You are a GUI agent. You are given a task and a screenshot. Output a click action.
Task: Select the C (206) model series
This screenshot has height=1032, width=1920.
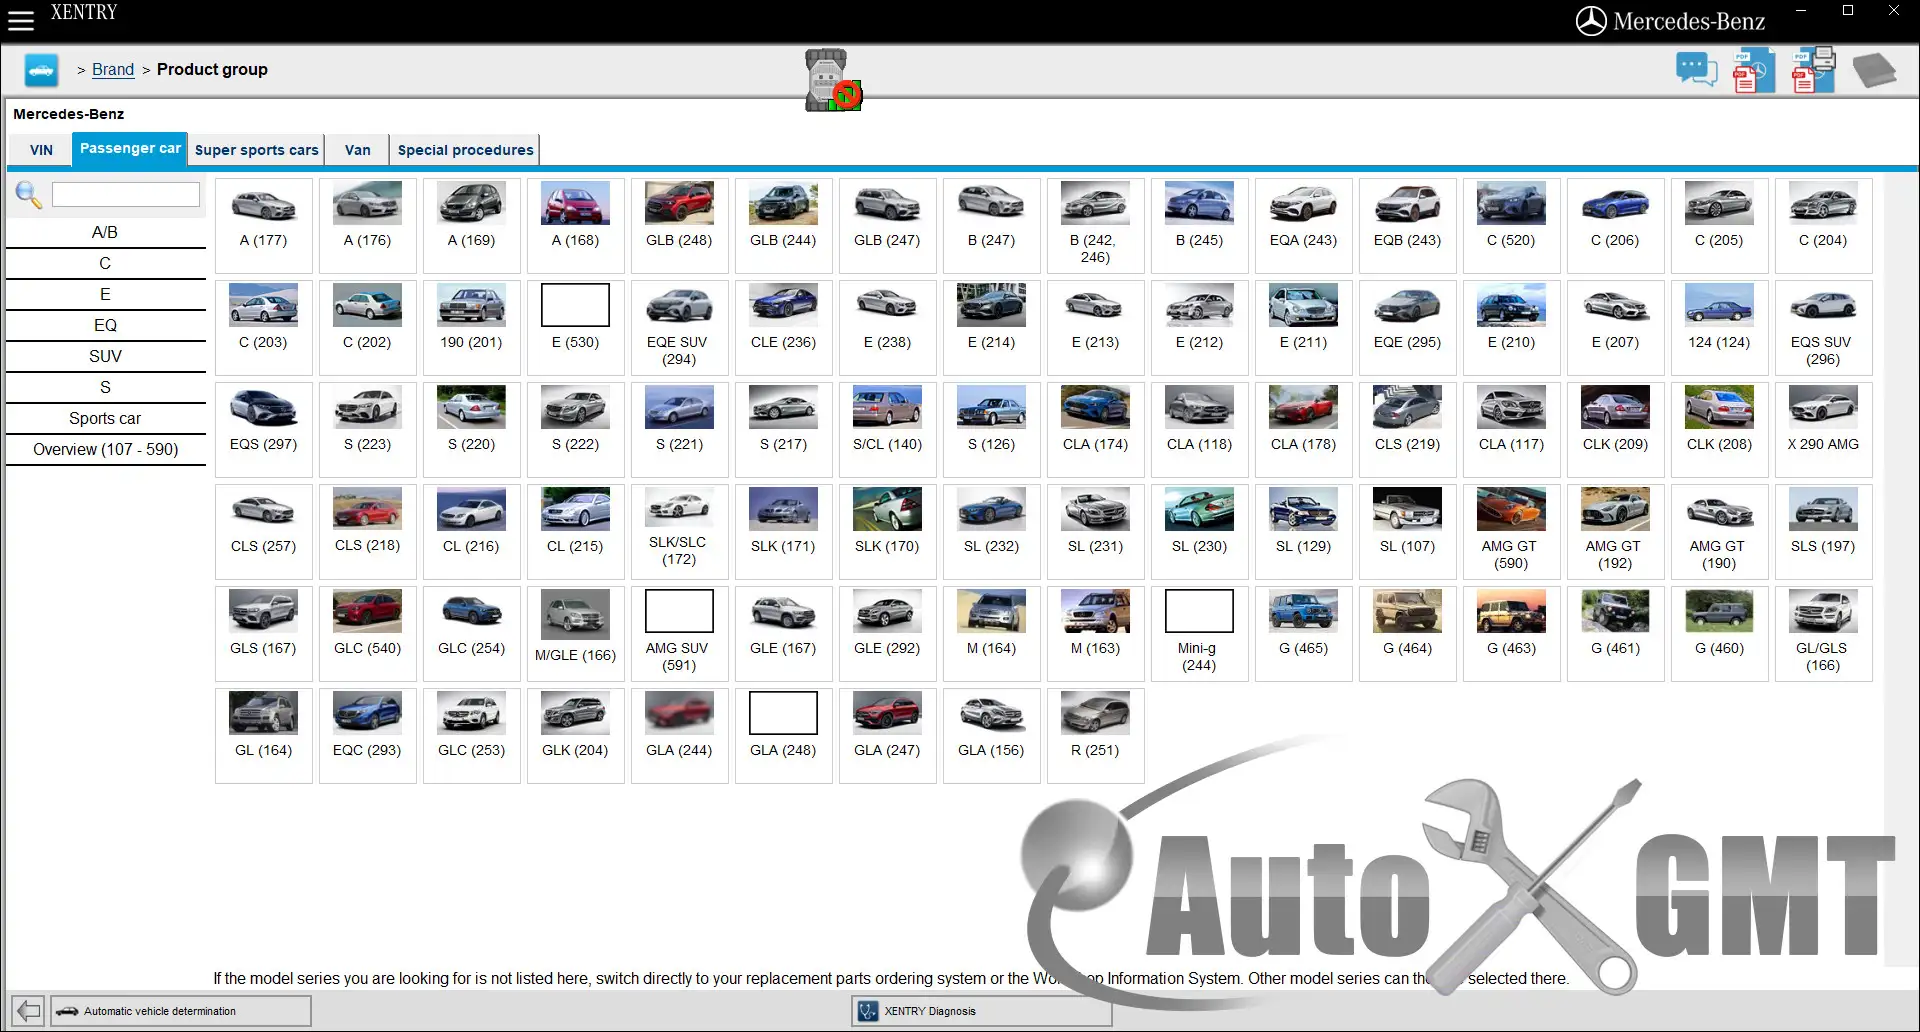coord(1616,226)
